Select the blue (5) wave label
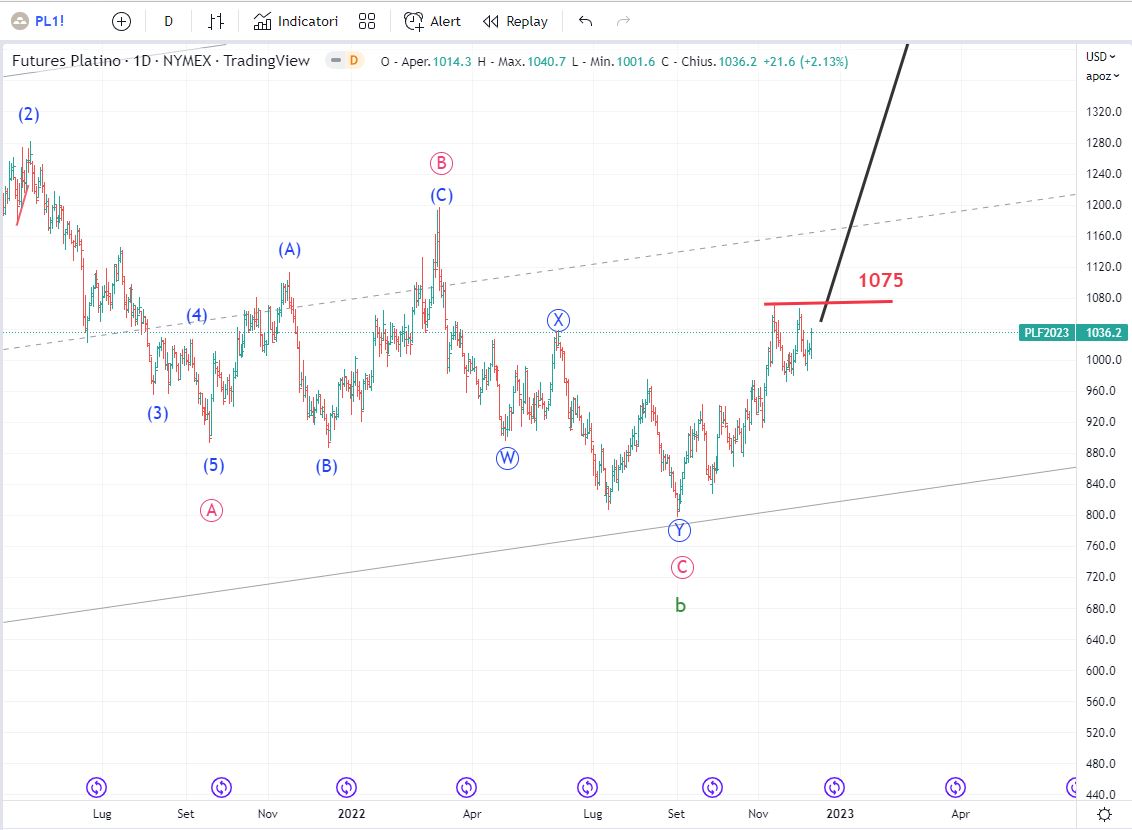Viewport: 1132px width, 830px height. (x=214, y=466)
